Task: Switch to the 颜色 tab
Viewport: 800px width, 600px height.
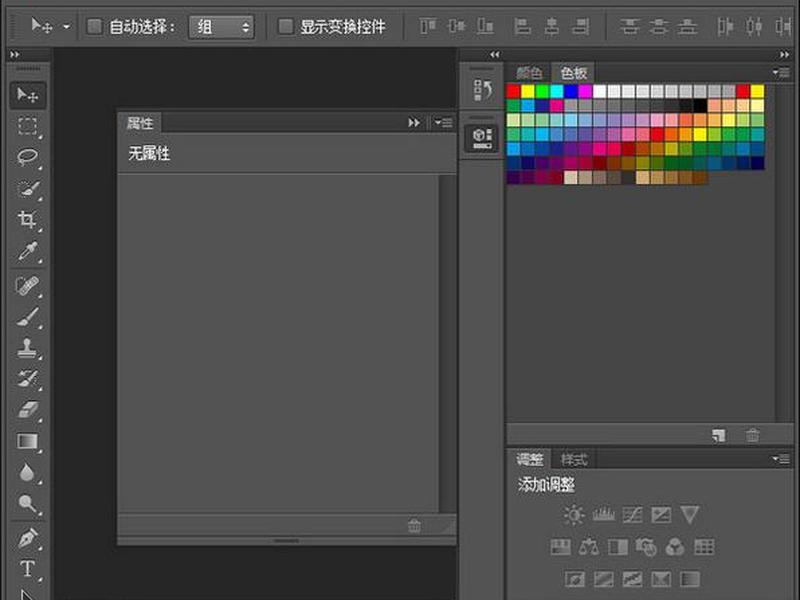Action: pos(529,73)
